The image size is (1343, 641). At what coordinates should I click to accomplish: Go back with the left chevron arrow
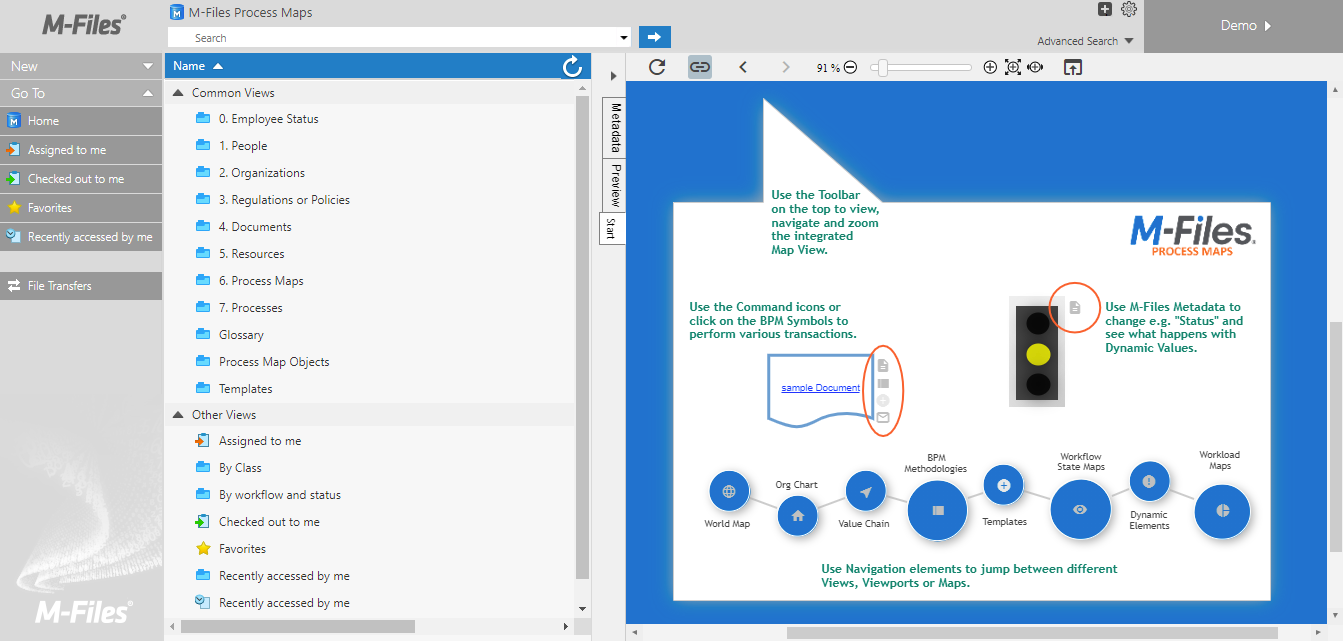tap(743, 67)
